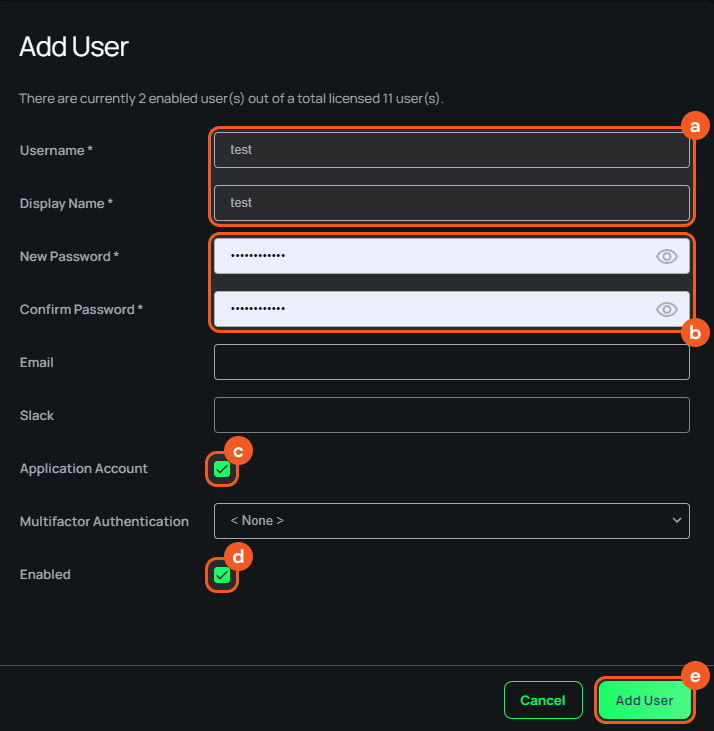Open the Multifactor Authentication dropdown

click(x=451, y=521)
